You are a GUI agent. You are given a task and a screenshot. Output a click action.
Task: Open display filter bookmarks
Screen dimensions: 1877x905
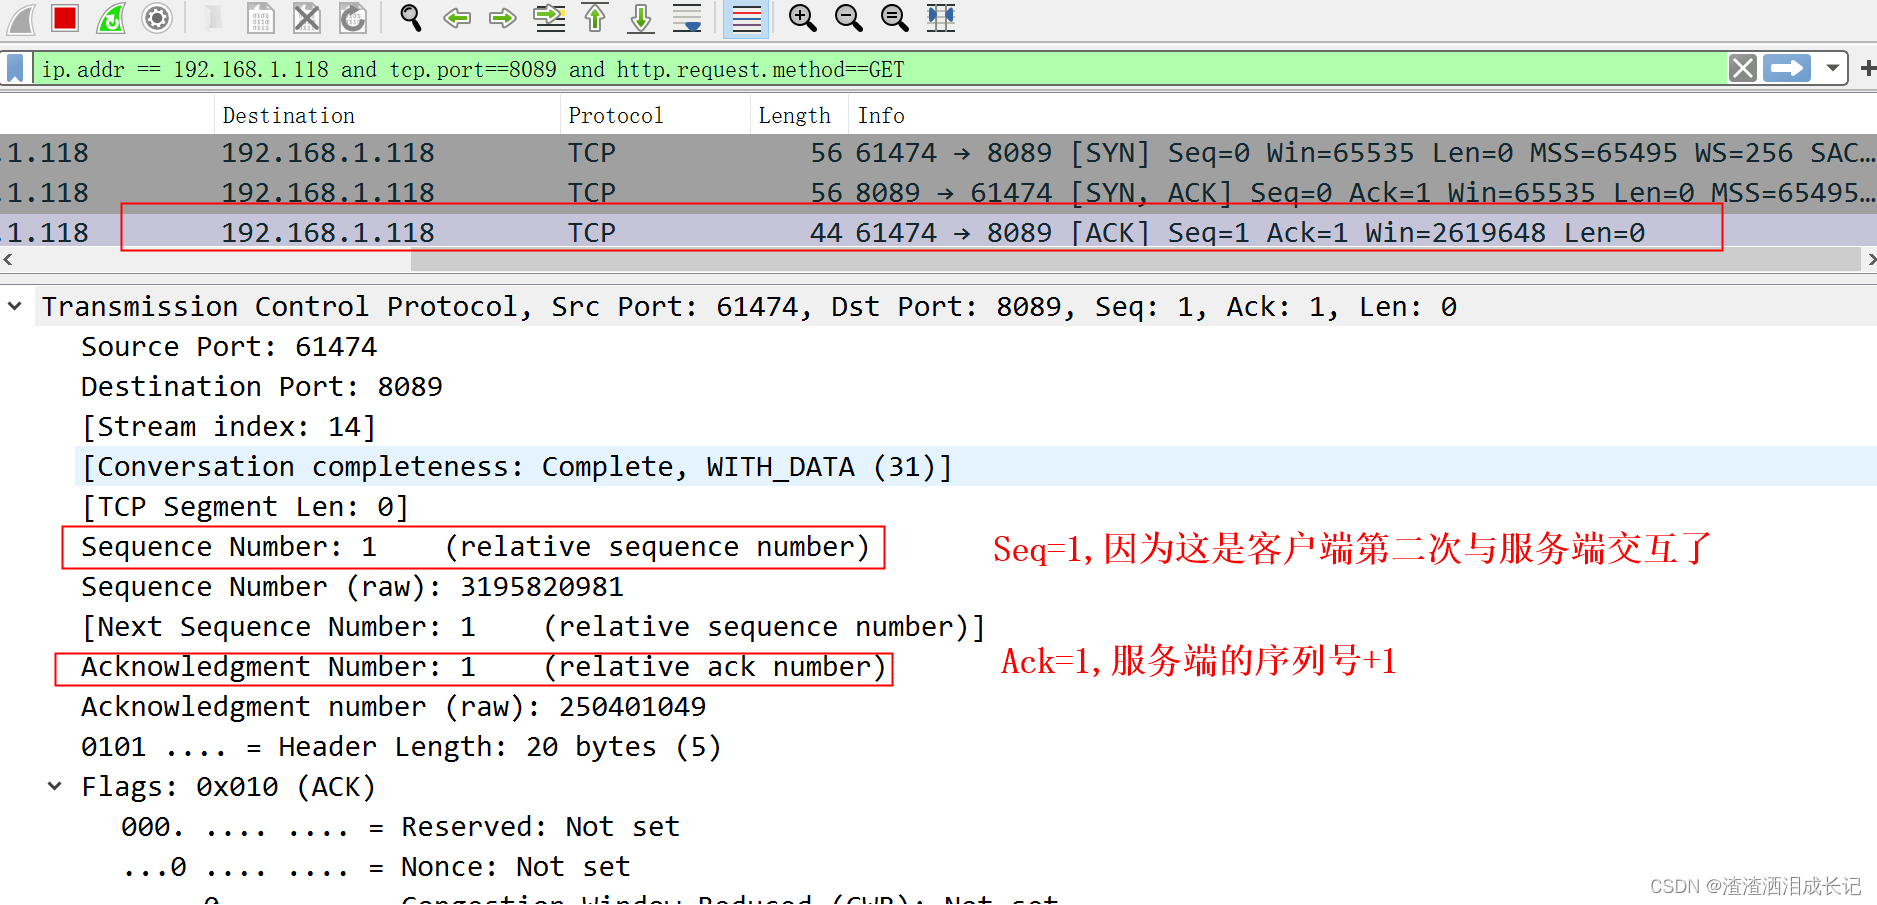click(15, 69)
